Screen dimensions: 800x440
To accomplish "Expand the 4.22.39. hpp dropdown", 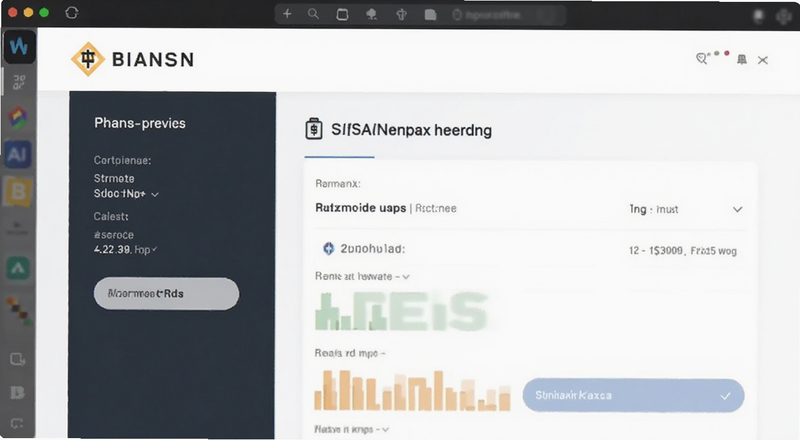I will [126, 250].
